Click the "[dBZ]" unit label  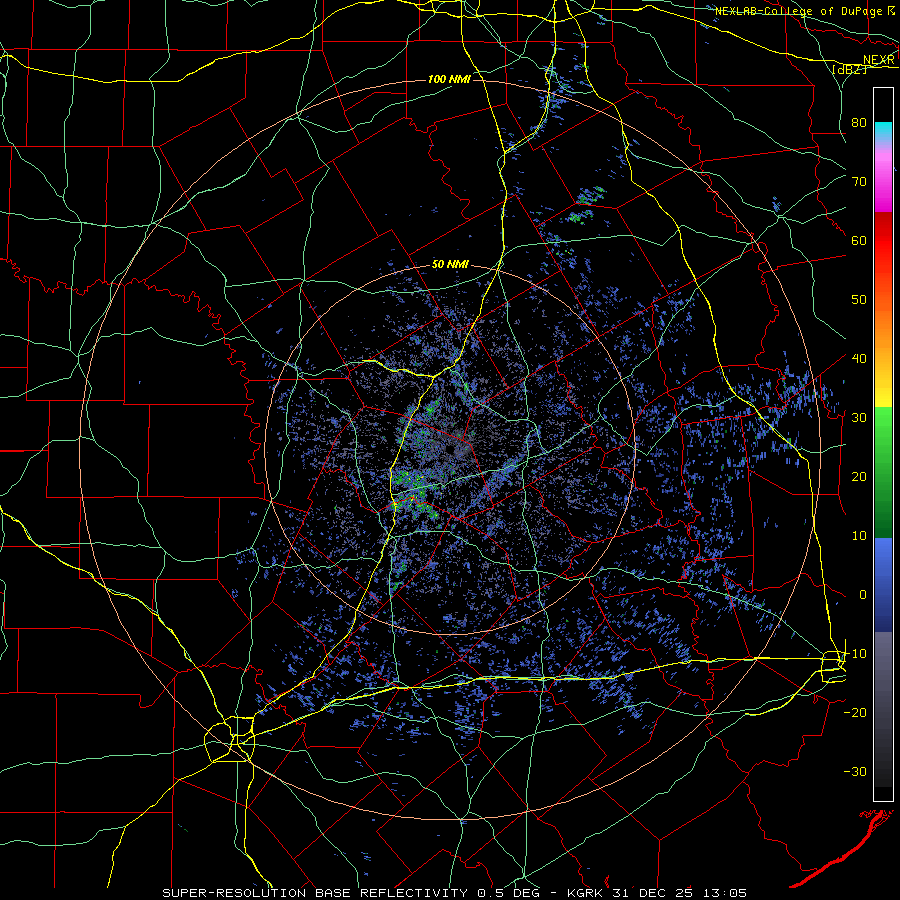click(849, 69)
